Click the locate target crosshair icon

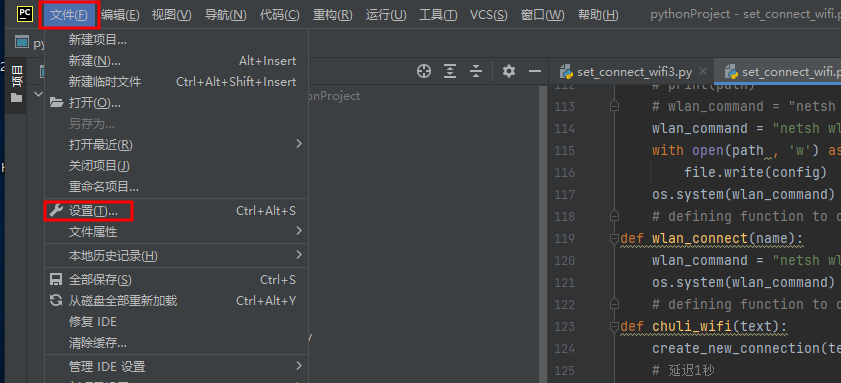point(424,71)
